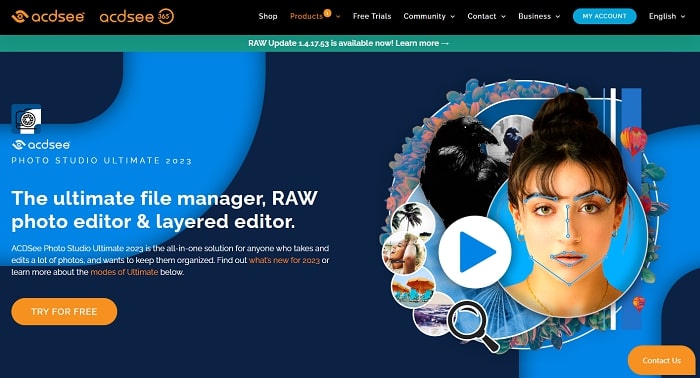Play the video with the blue play button

click(x=475, y=252)
